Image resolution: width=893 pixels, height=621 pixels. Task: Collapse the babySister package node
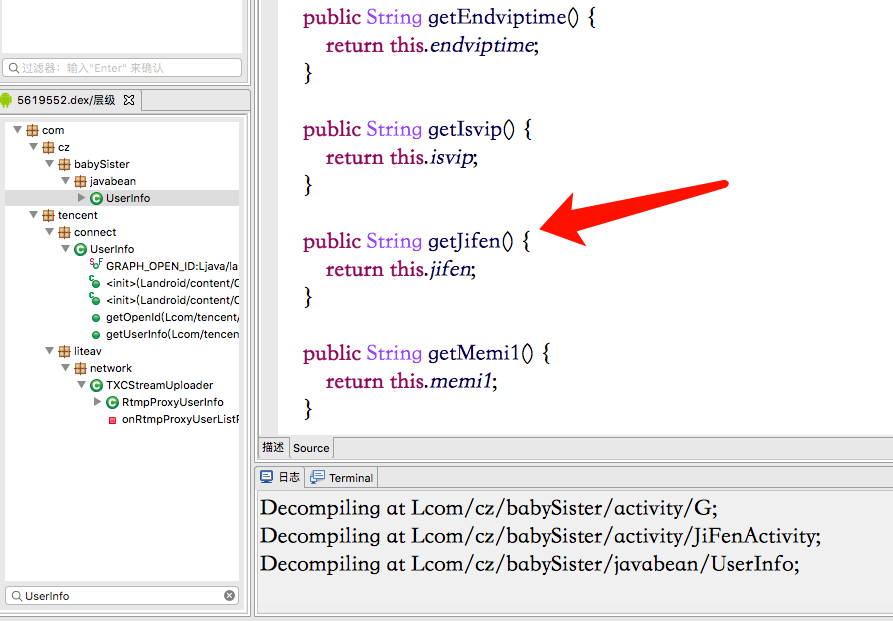tap(50, 164)
